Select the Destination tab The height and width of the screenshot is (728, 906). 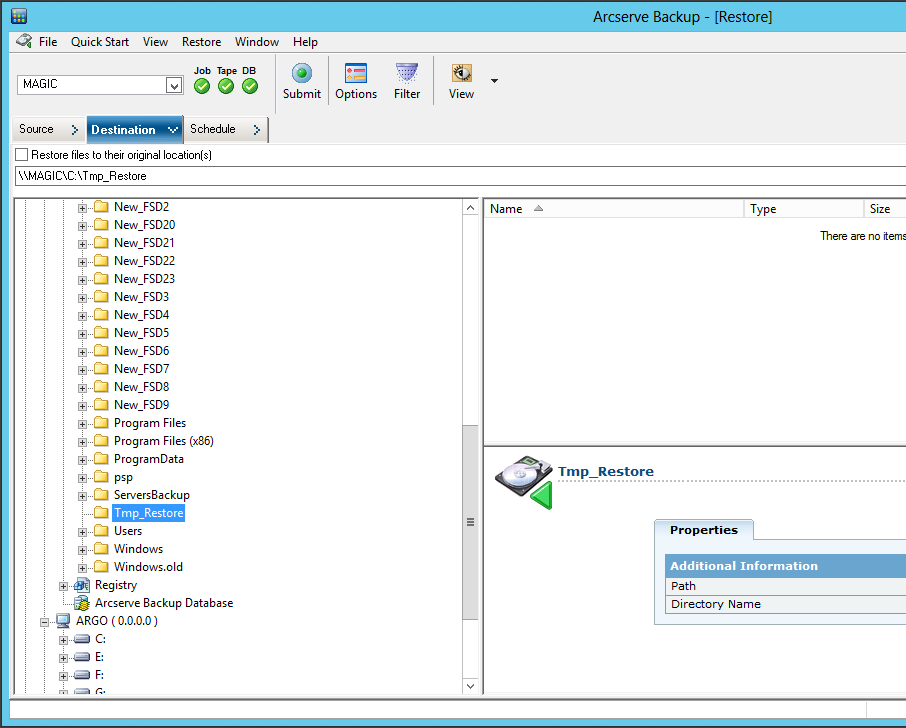(135, 129)
